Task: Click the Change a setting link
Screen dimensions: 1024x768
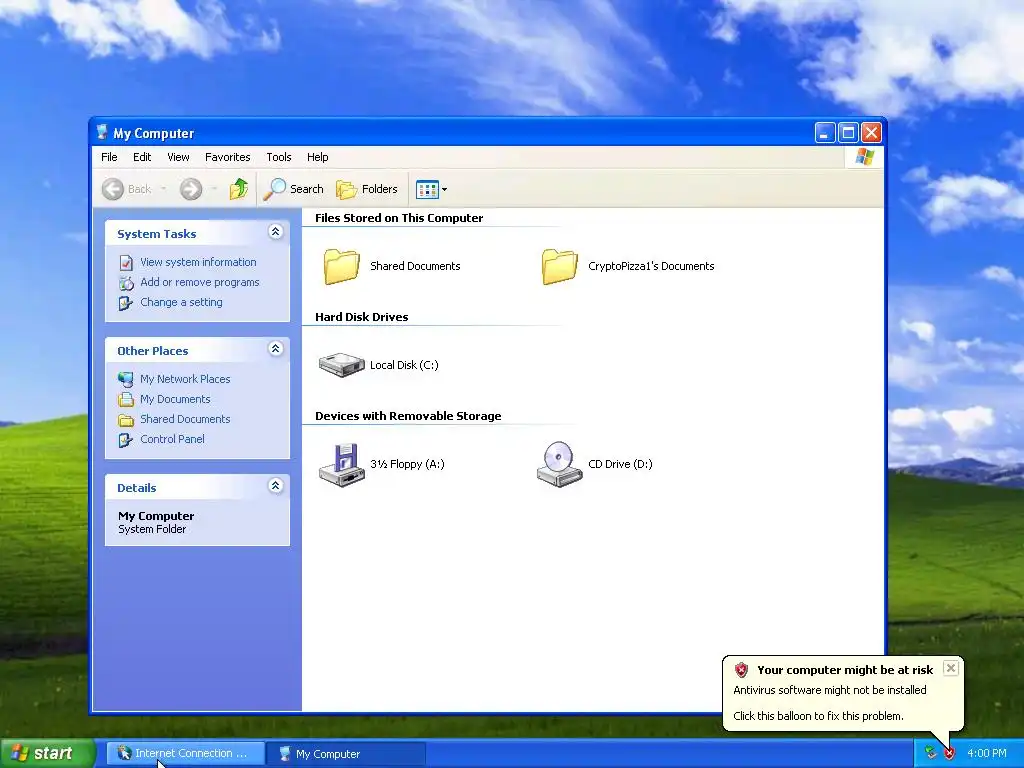Action: click(x=181, y=302)
